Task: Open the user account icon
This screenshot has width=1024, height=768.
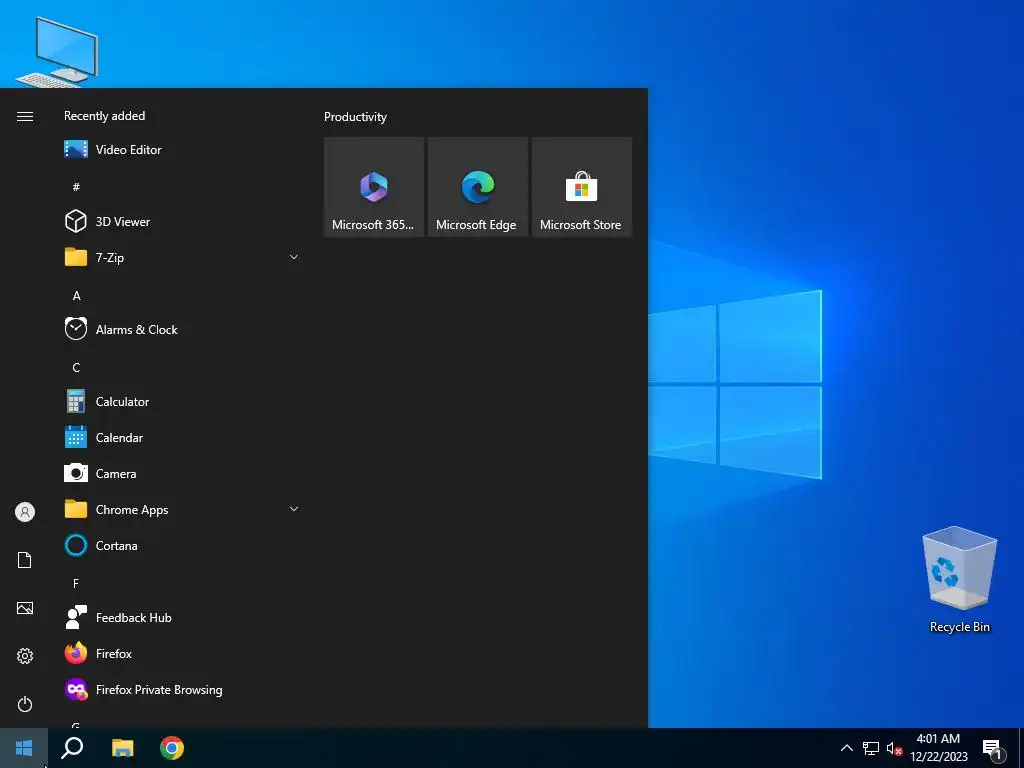Action: click(25, 512)
